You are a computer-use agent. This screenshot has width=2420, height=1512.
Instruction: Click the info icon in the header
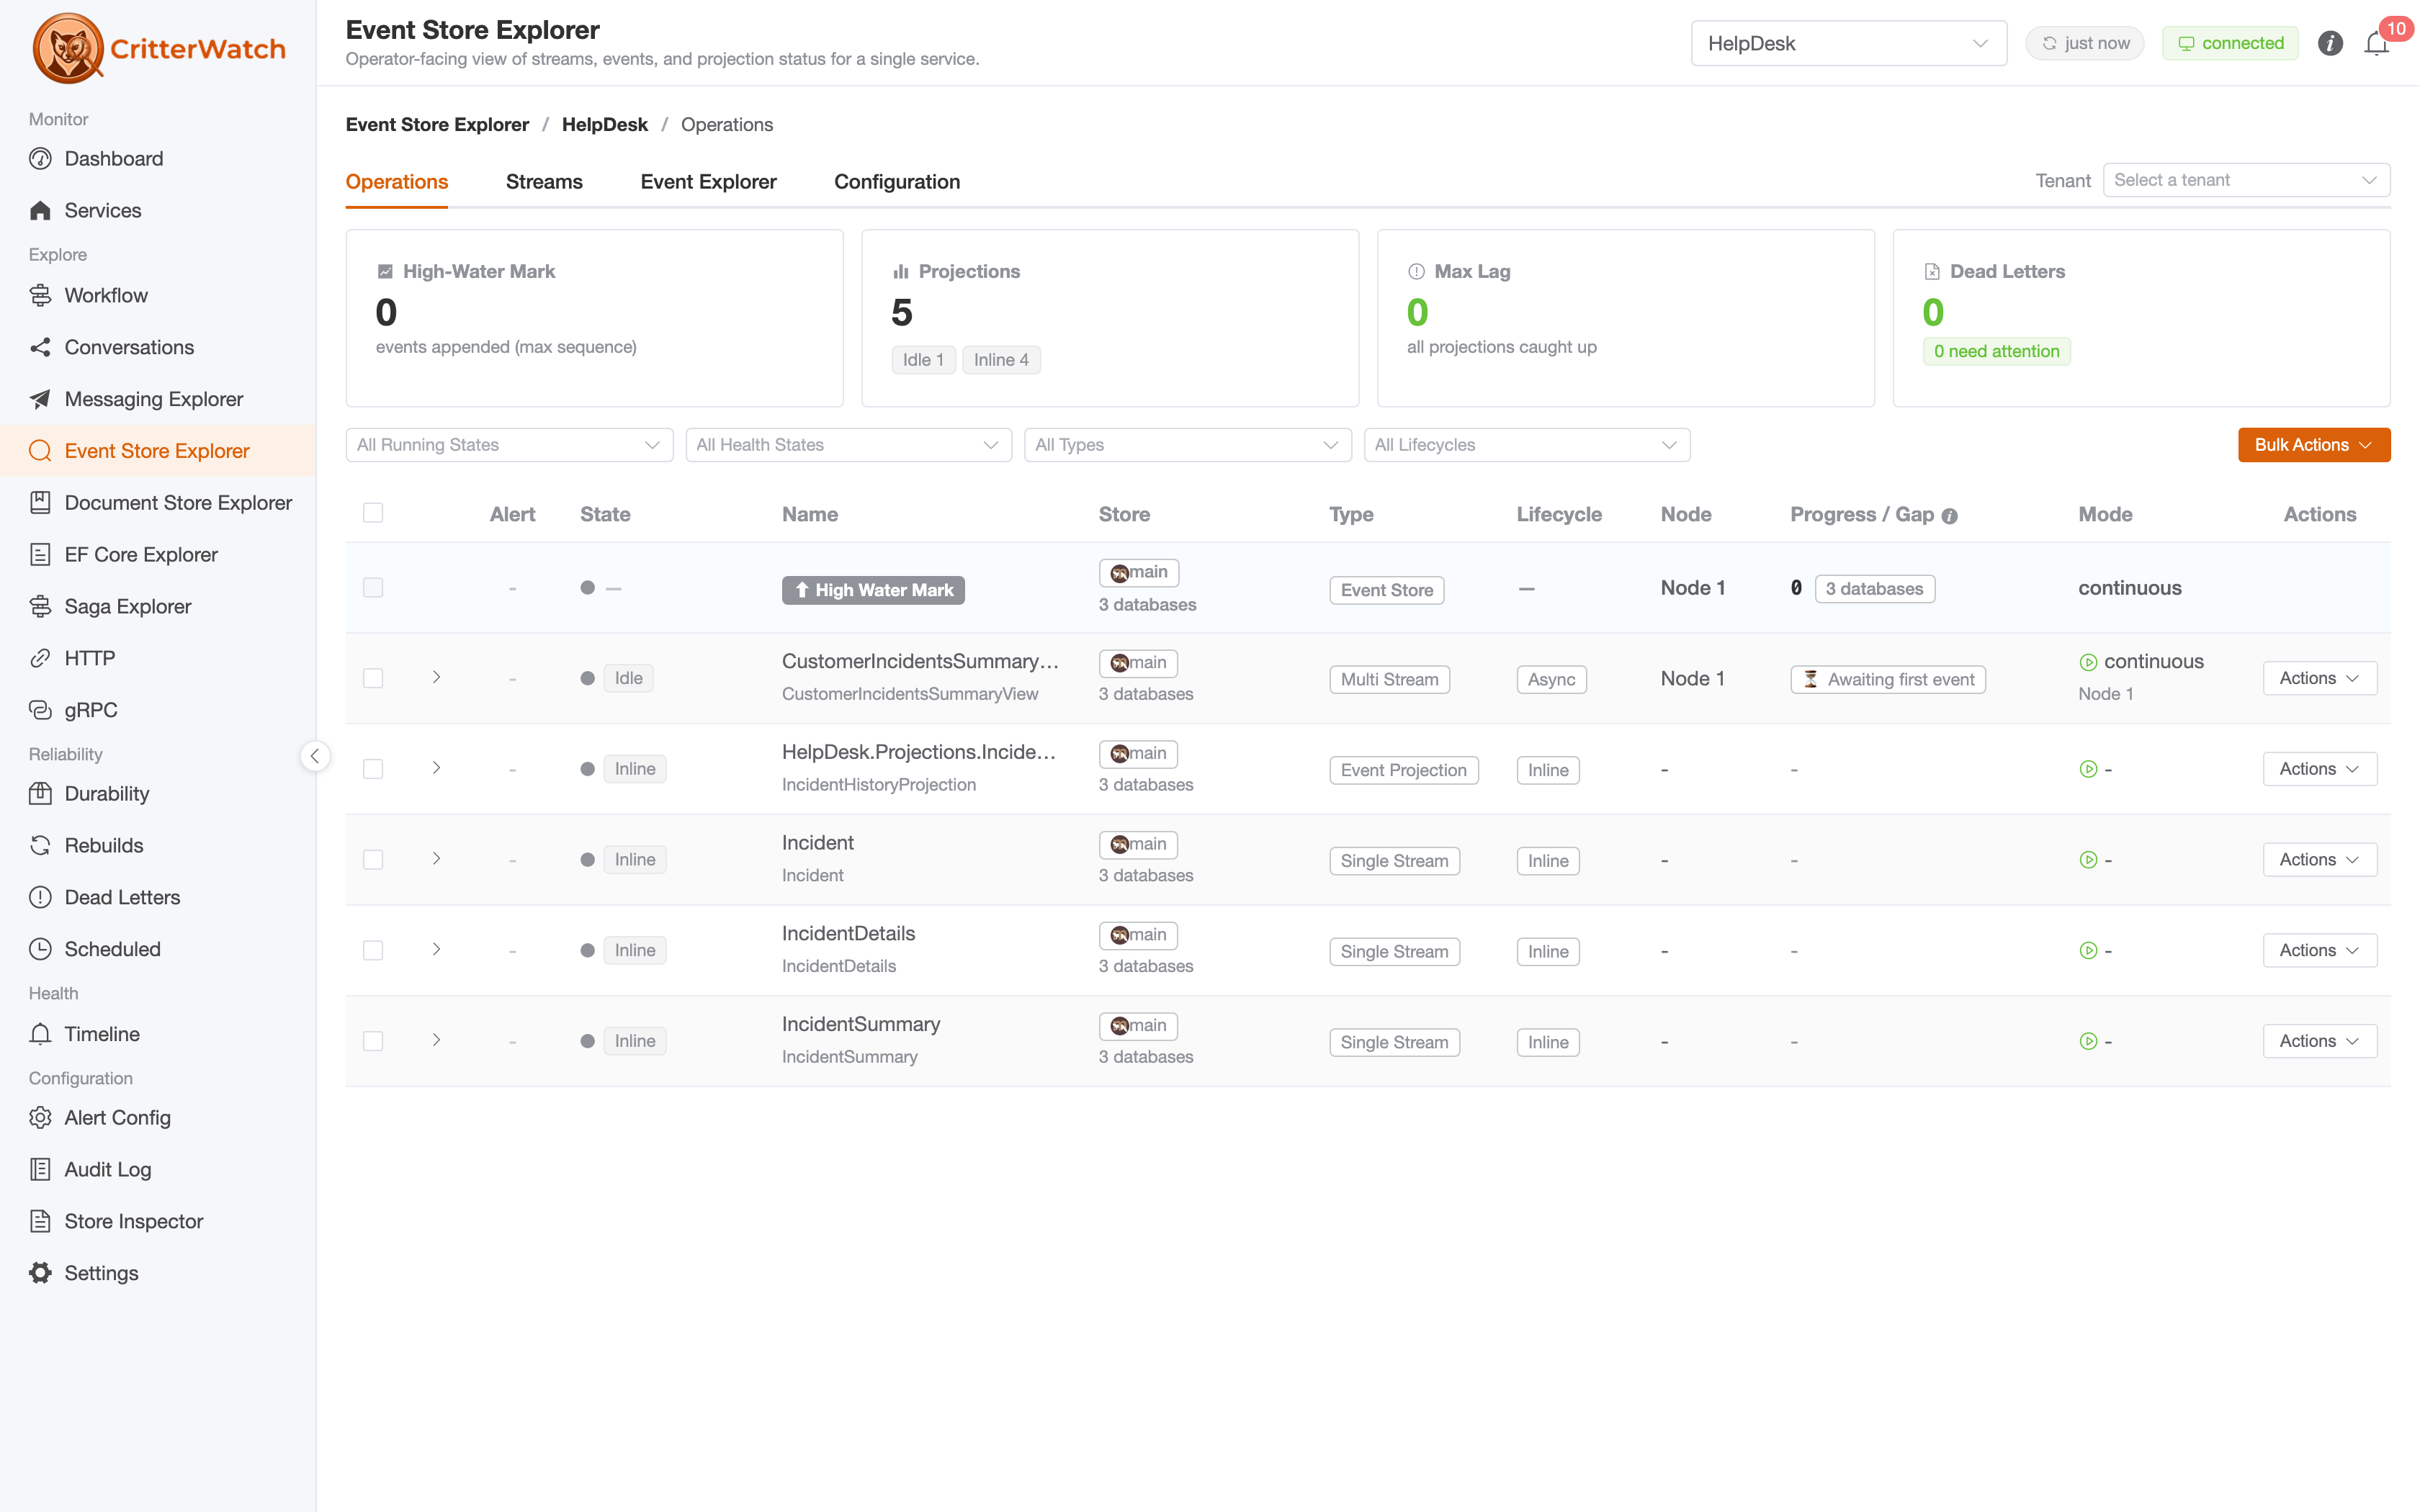tap(2330, 44)
